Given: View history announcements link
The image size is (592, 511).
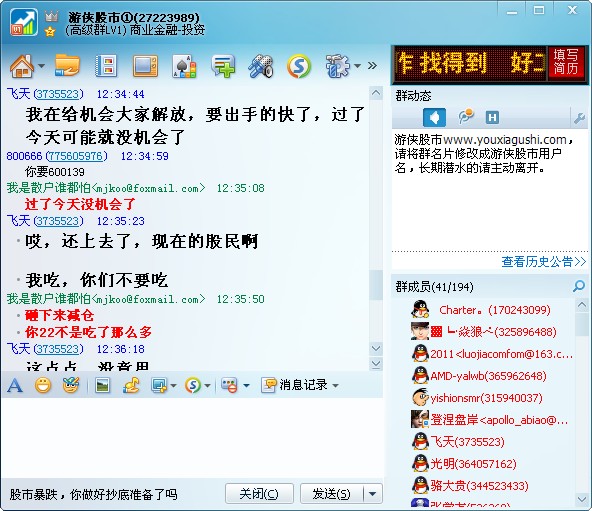Looking at the screenshot, I should point(543,261).
